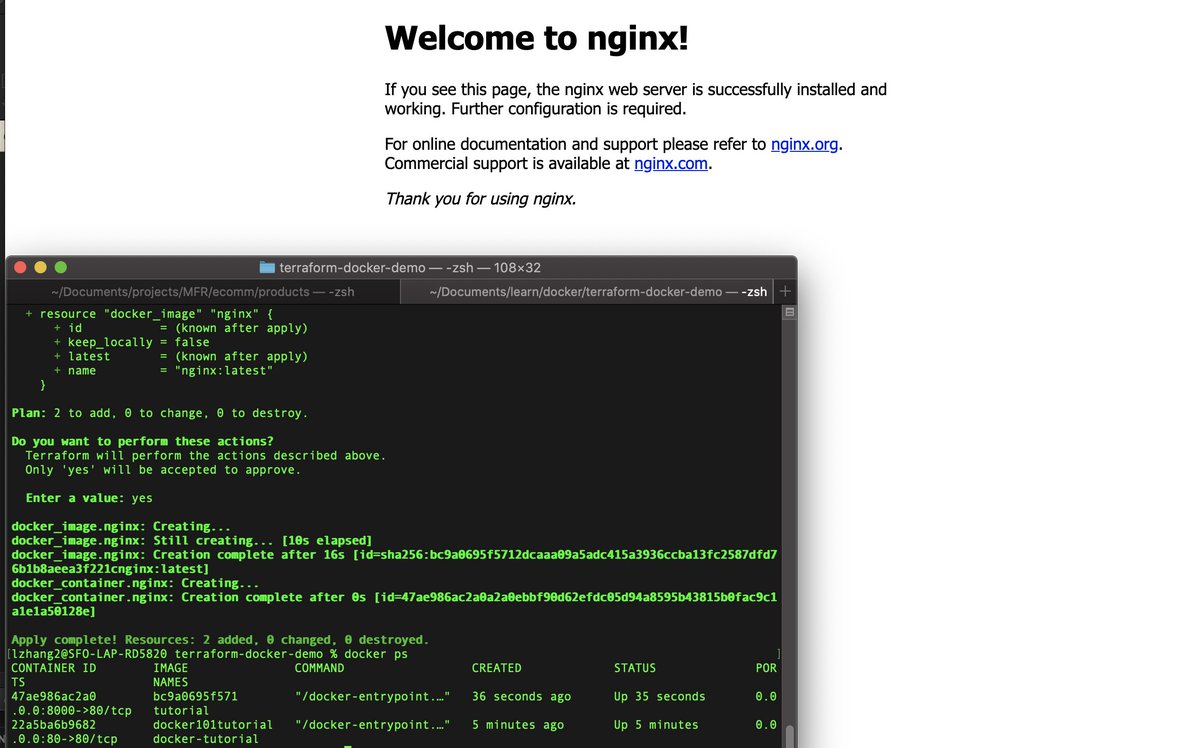Open the nginx.com commercial support link
The image size is (1200, 748).
(671, 163)
